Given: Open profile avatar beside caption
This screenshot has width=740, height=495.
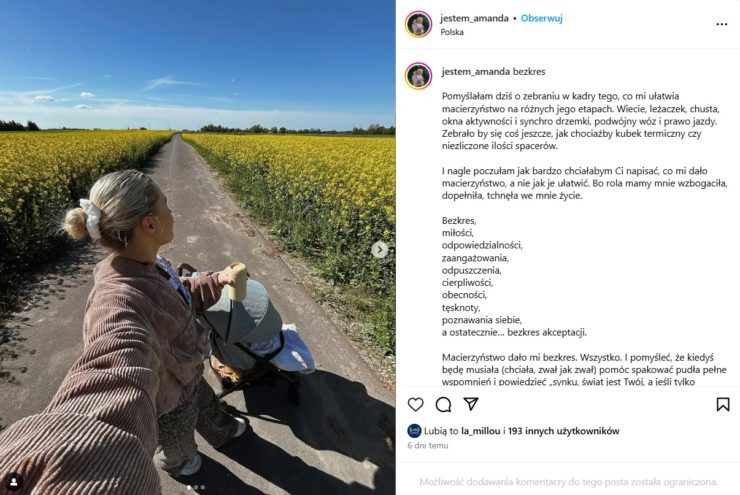Looking at the screenshot, I should click(x=418, y=76).
